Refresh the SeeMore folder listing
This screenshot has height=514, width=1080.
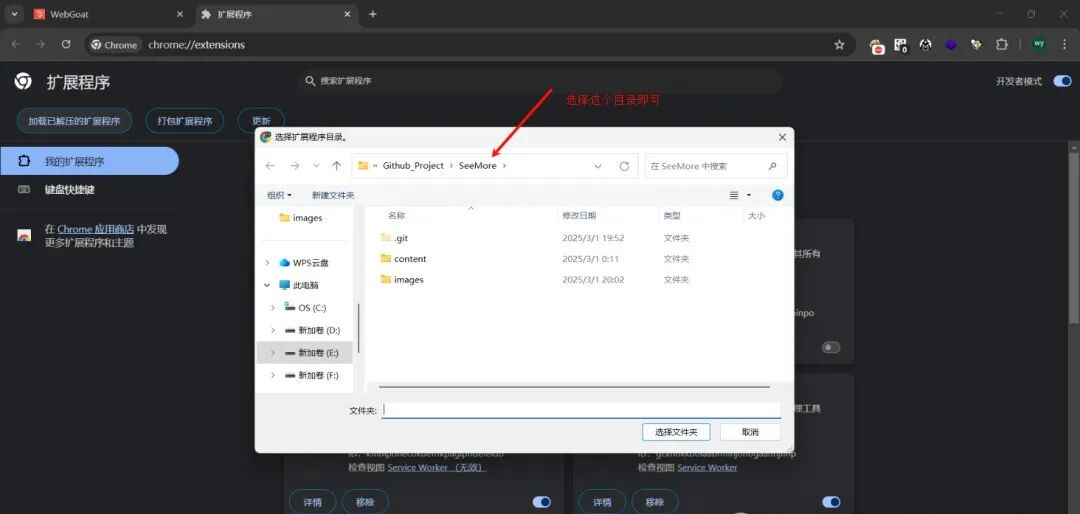click(x=624, y=166)
